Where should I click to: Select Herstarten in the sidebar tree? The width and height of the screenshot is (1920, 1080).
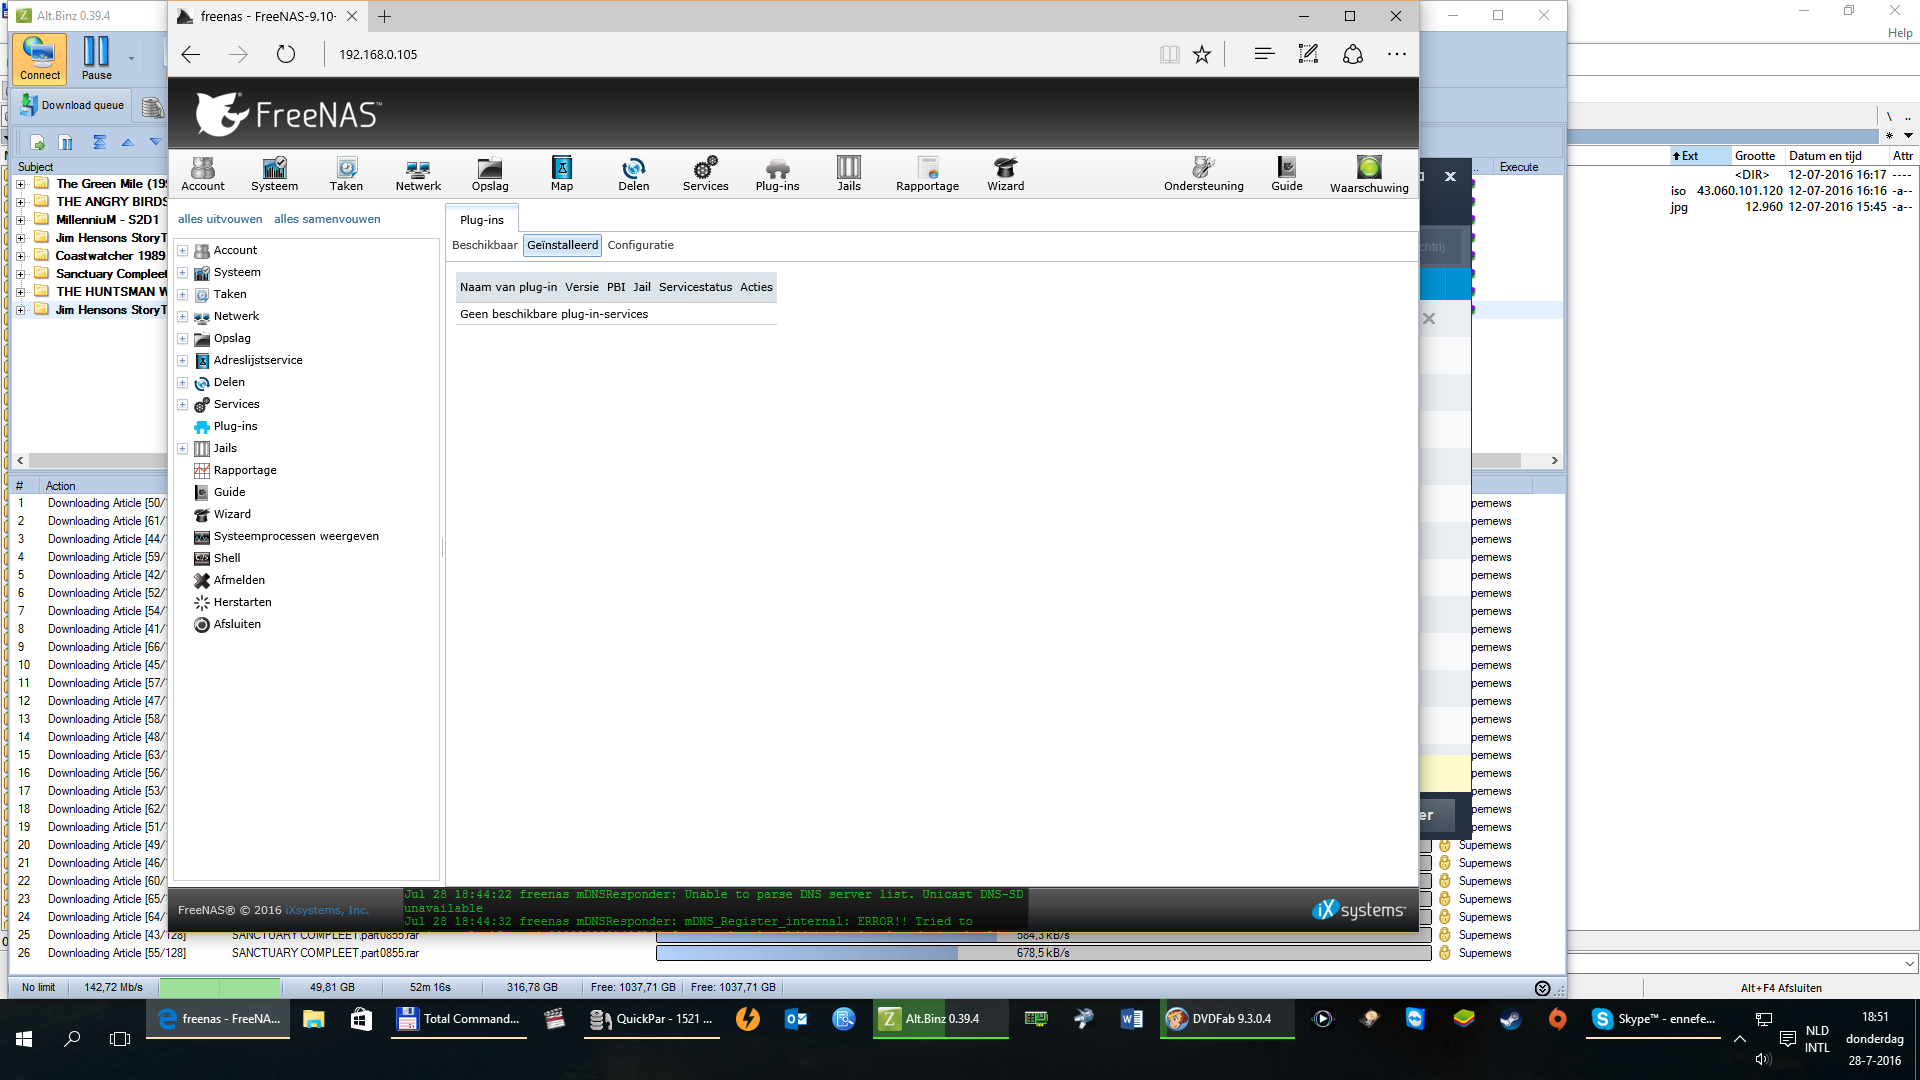tap(242, 602)
